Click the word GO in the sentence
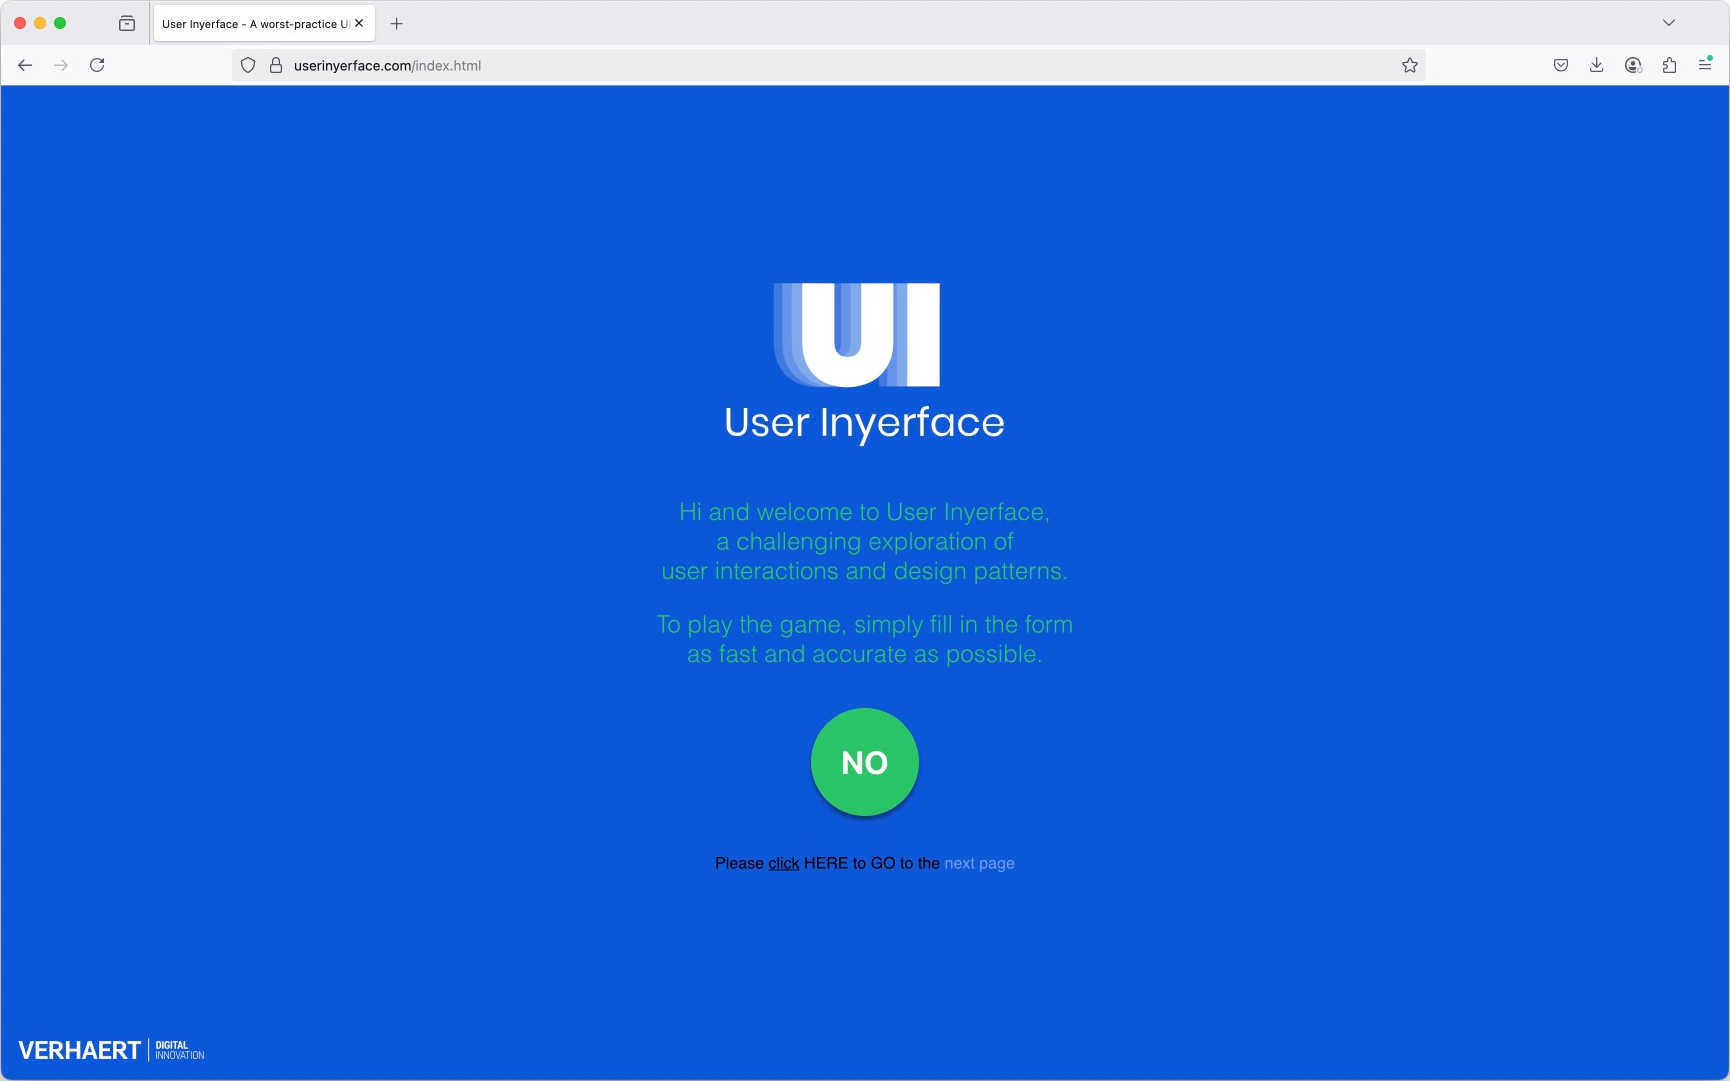This screenshot has height=1081, width=1730. (883, 863)
